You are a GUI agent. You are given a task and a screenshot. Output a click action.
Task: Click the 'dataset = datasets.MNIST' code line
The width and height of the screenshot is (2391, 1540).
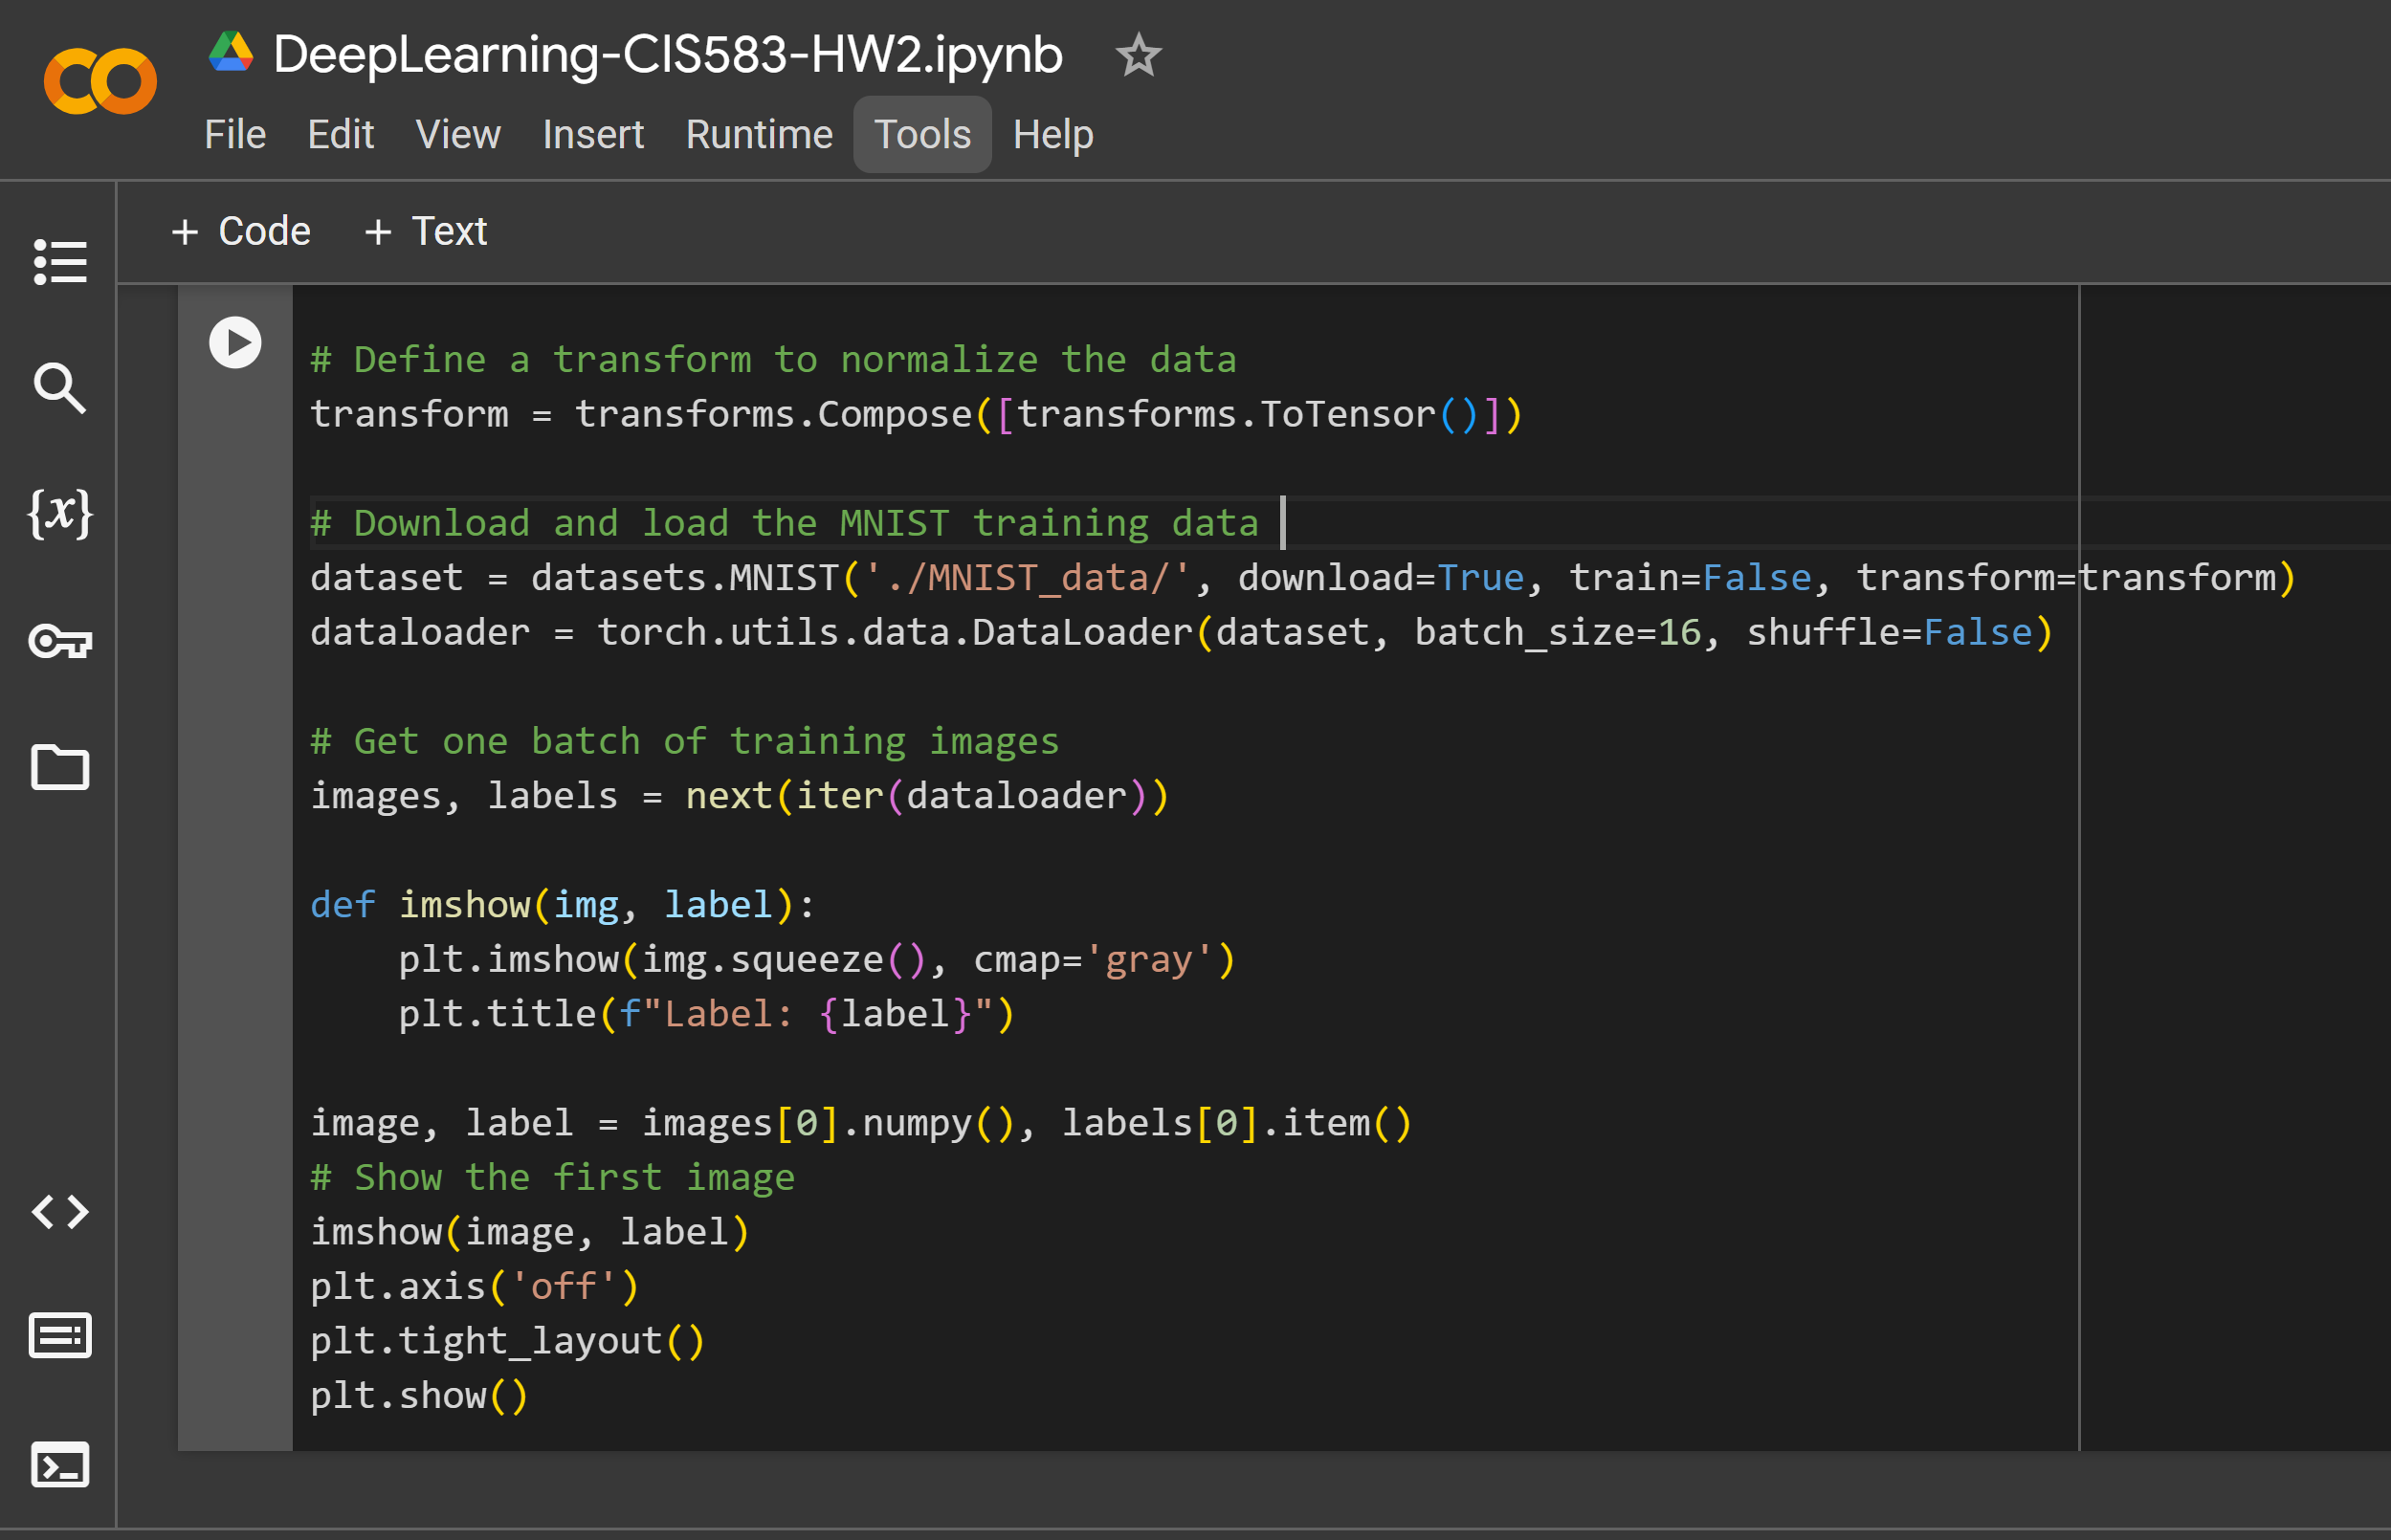coord(1303,578)
